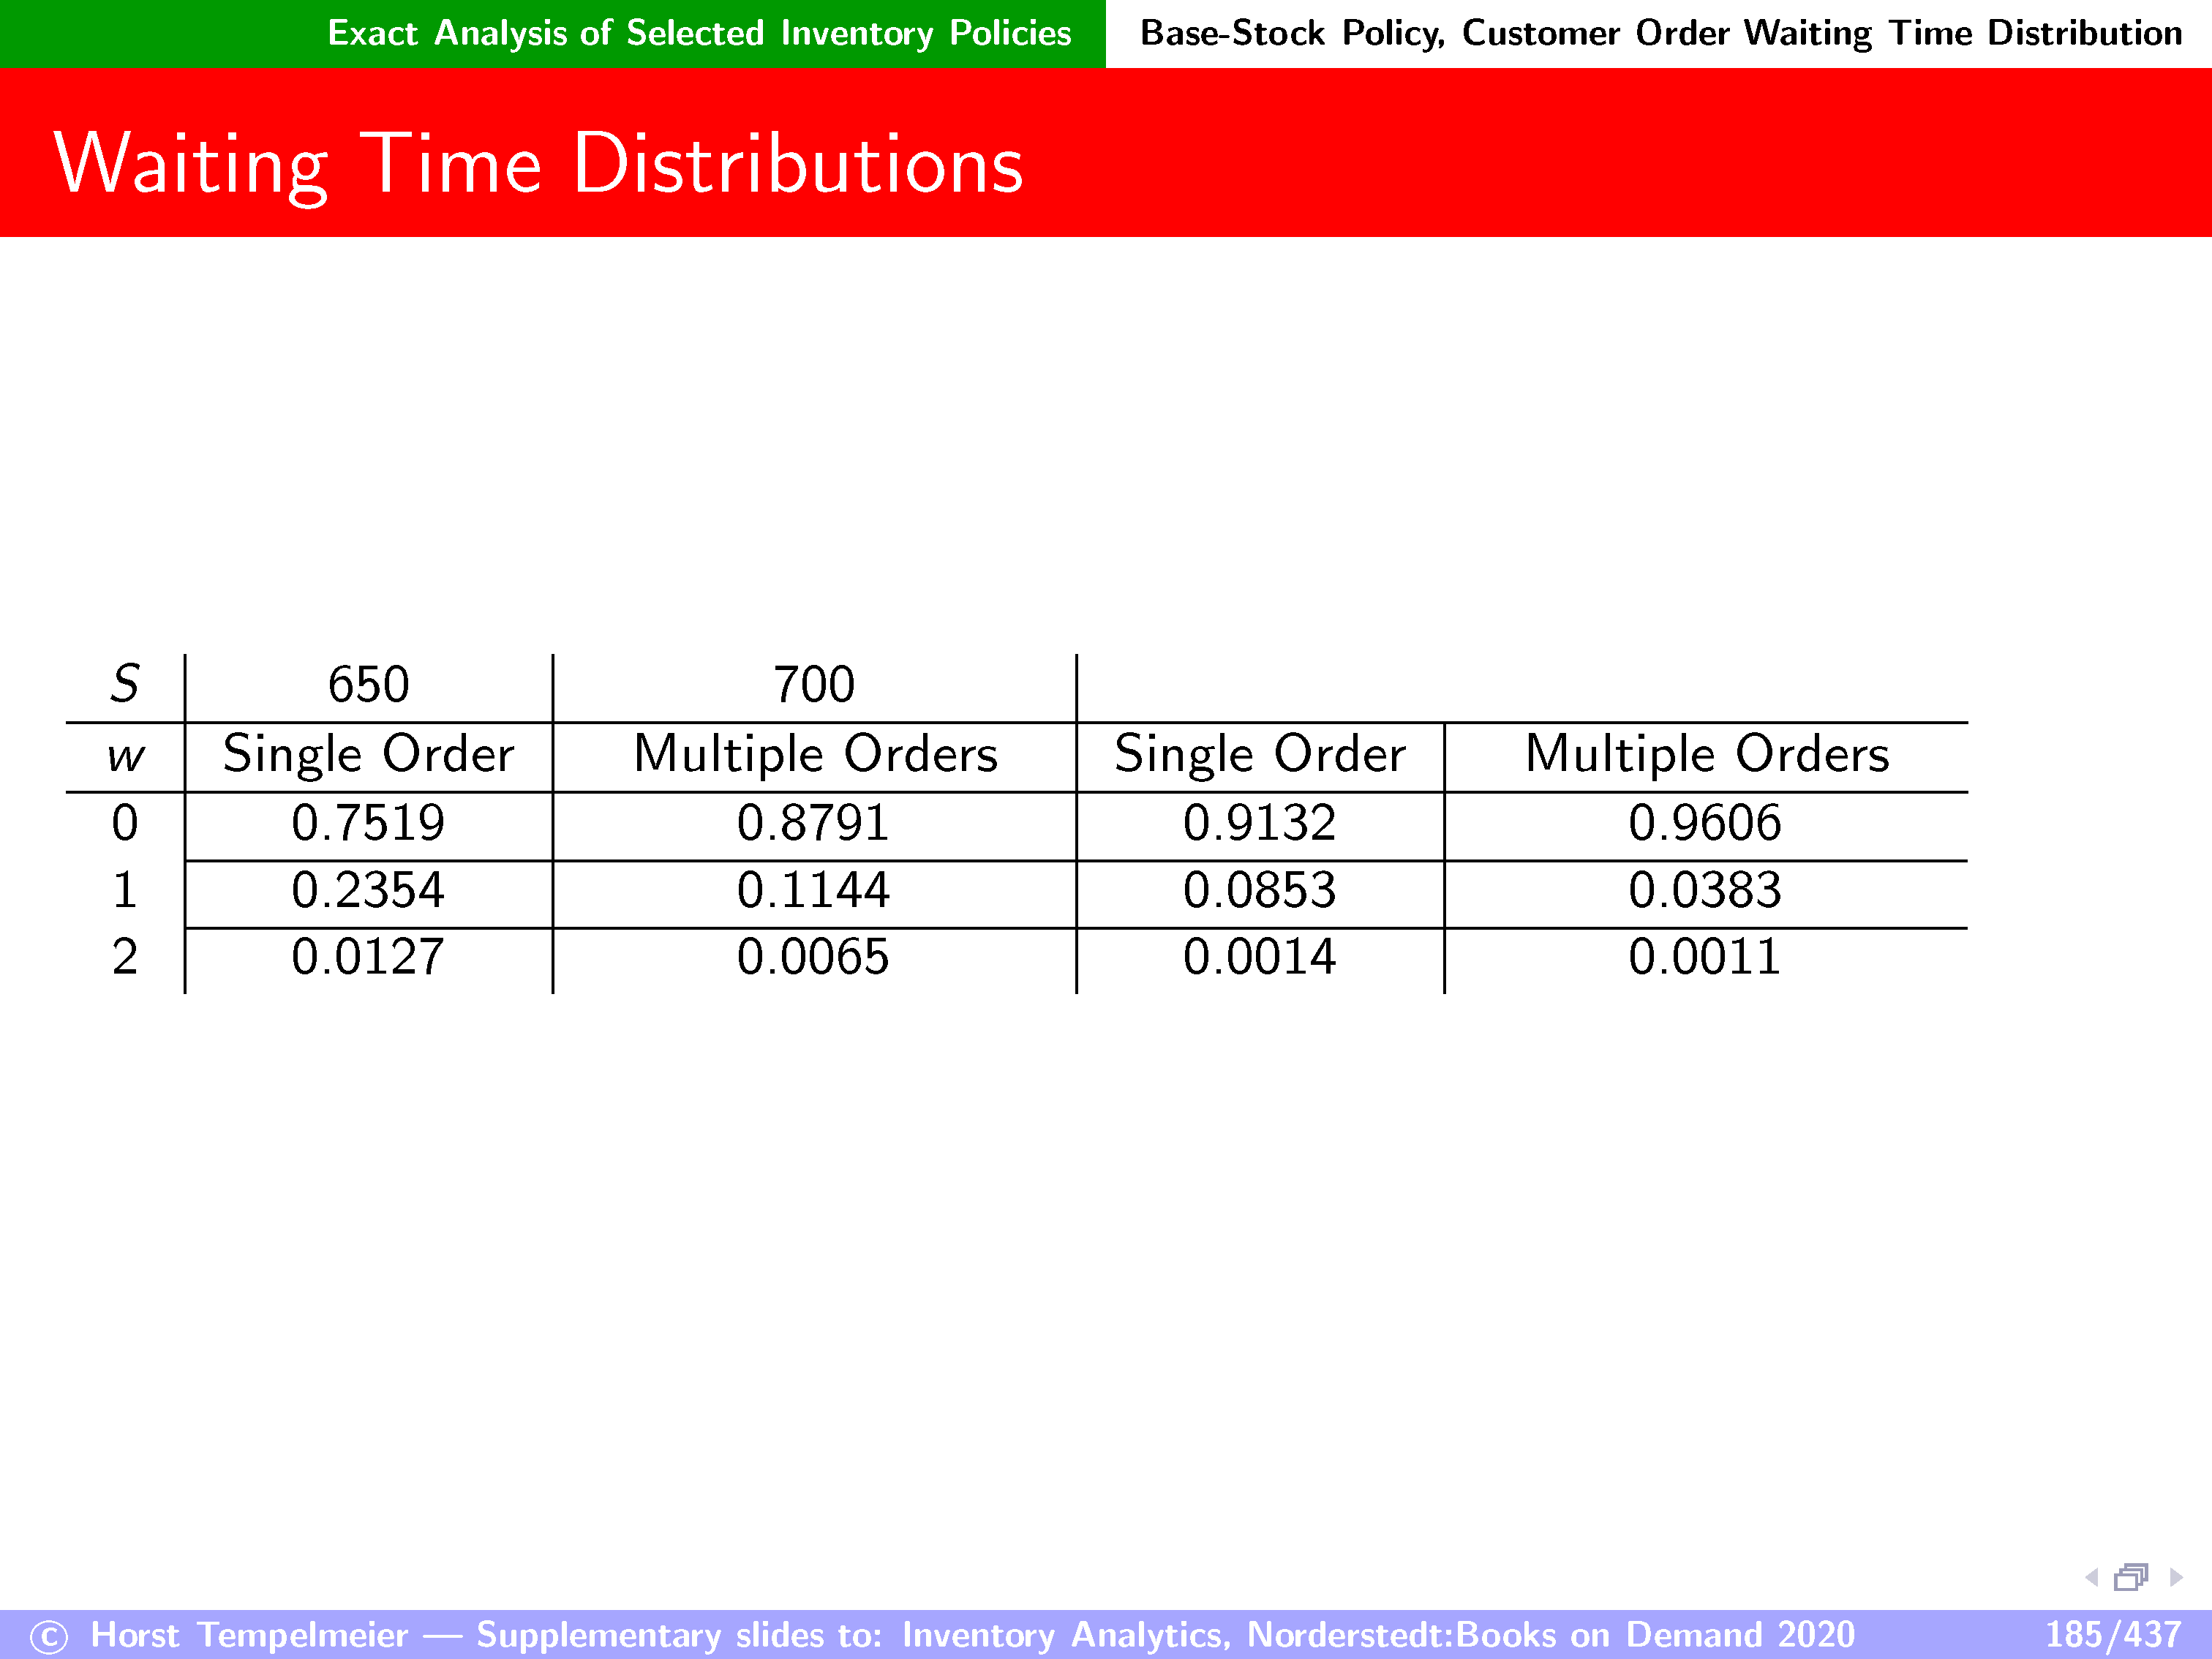Open subsection 'Base-Stock Policy, Customer Order Waiting Time Distribution'

point(1660,33)
